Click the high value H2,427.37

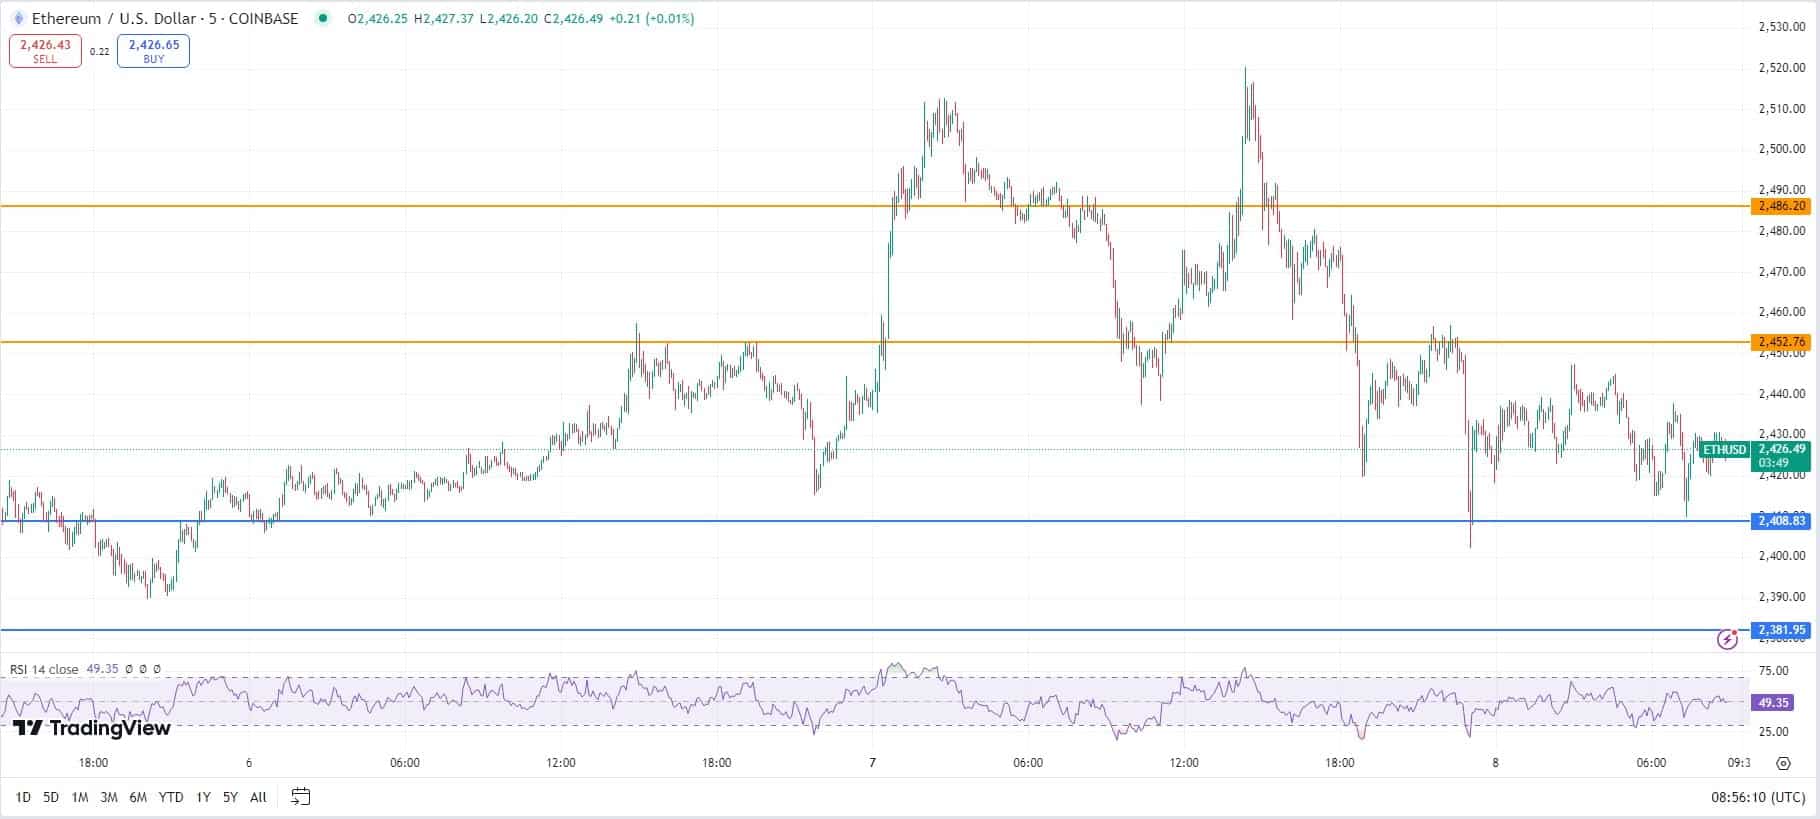443,18
